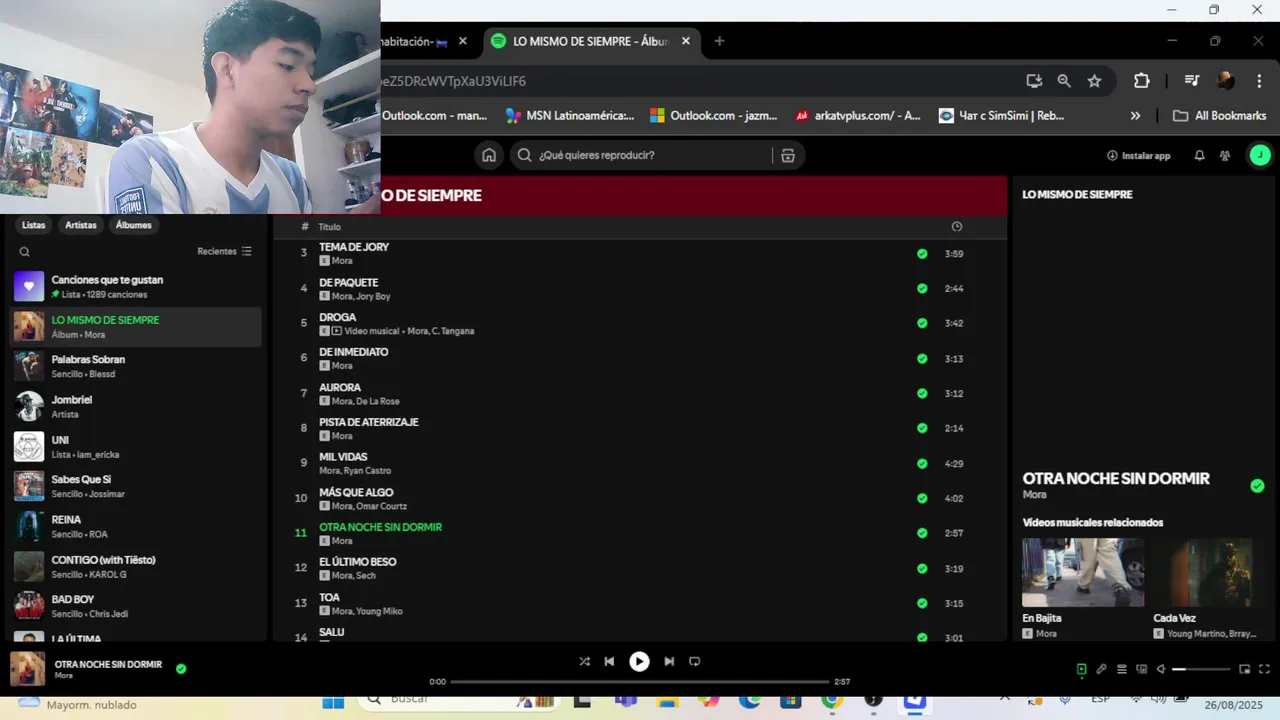The image size is (1280, 720).
Task: Expand hidden bookmarks chevron
Action: 1135,116
